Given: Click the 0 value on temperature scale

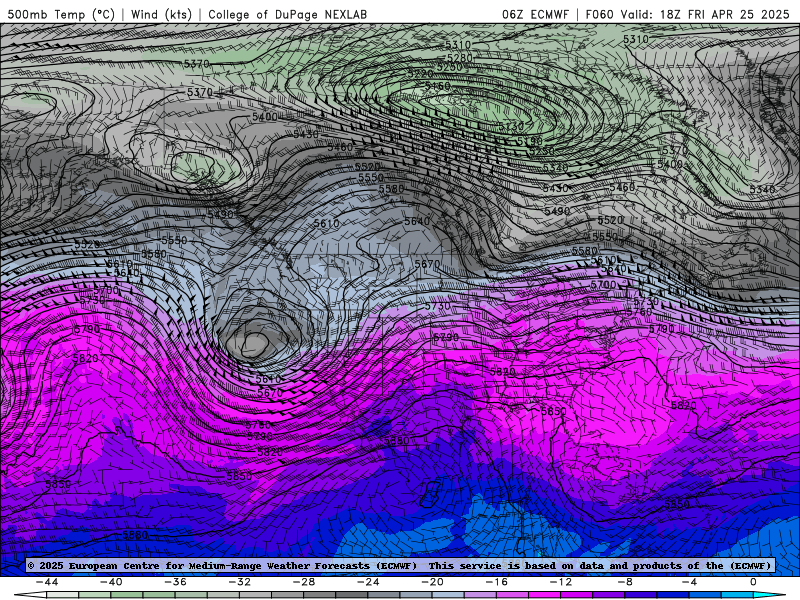Looking at the screenshot, I should tap(753, 582).
